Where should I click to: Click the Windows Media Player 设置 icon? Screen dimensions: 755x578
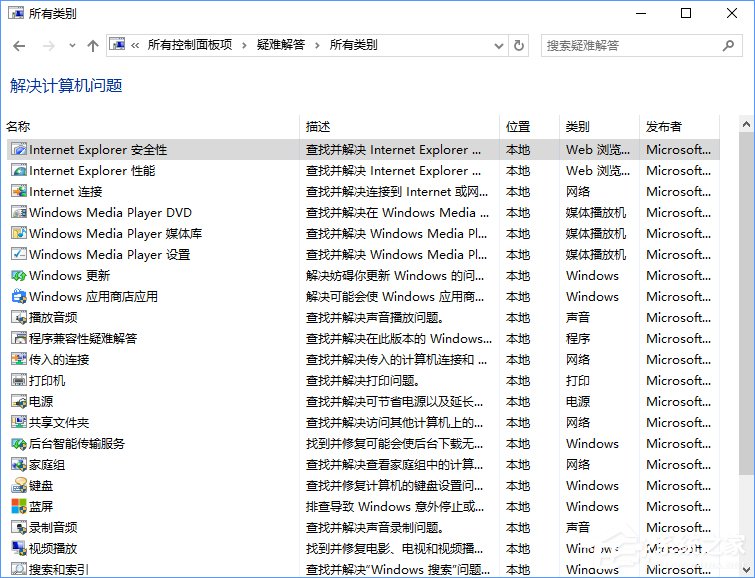click(x=19, y=254)
